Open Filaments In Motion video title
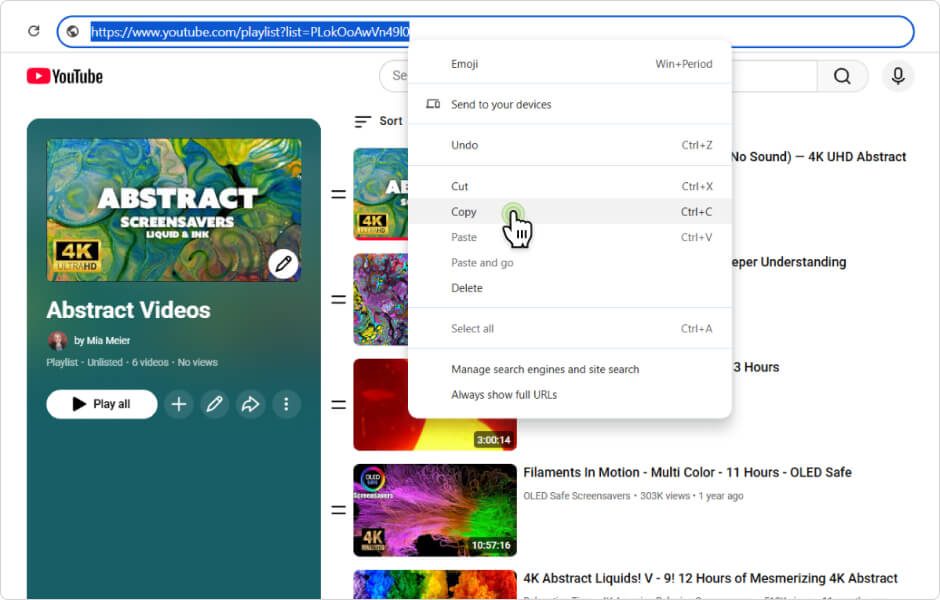This screenshot has height=600, width=940. (x=687, y=472)
